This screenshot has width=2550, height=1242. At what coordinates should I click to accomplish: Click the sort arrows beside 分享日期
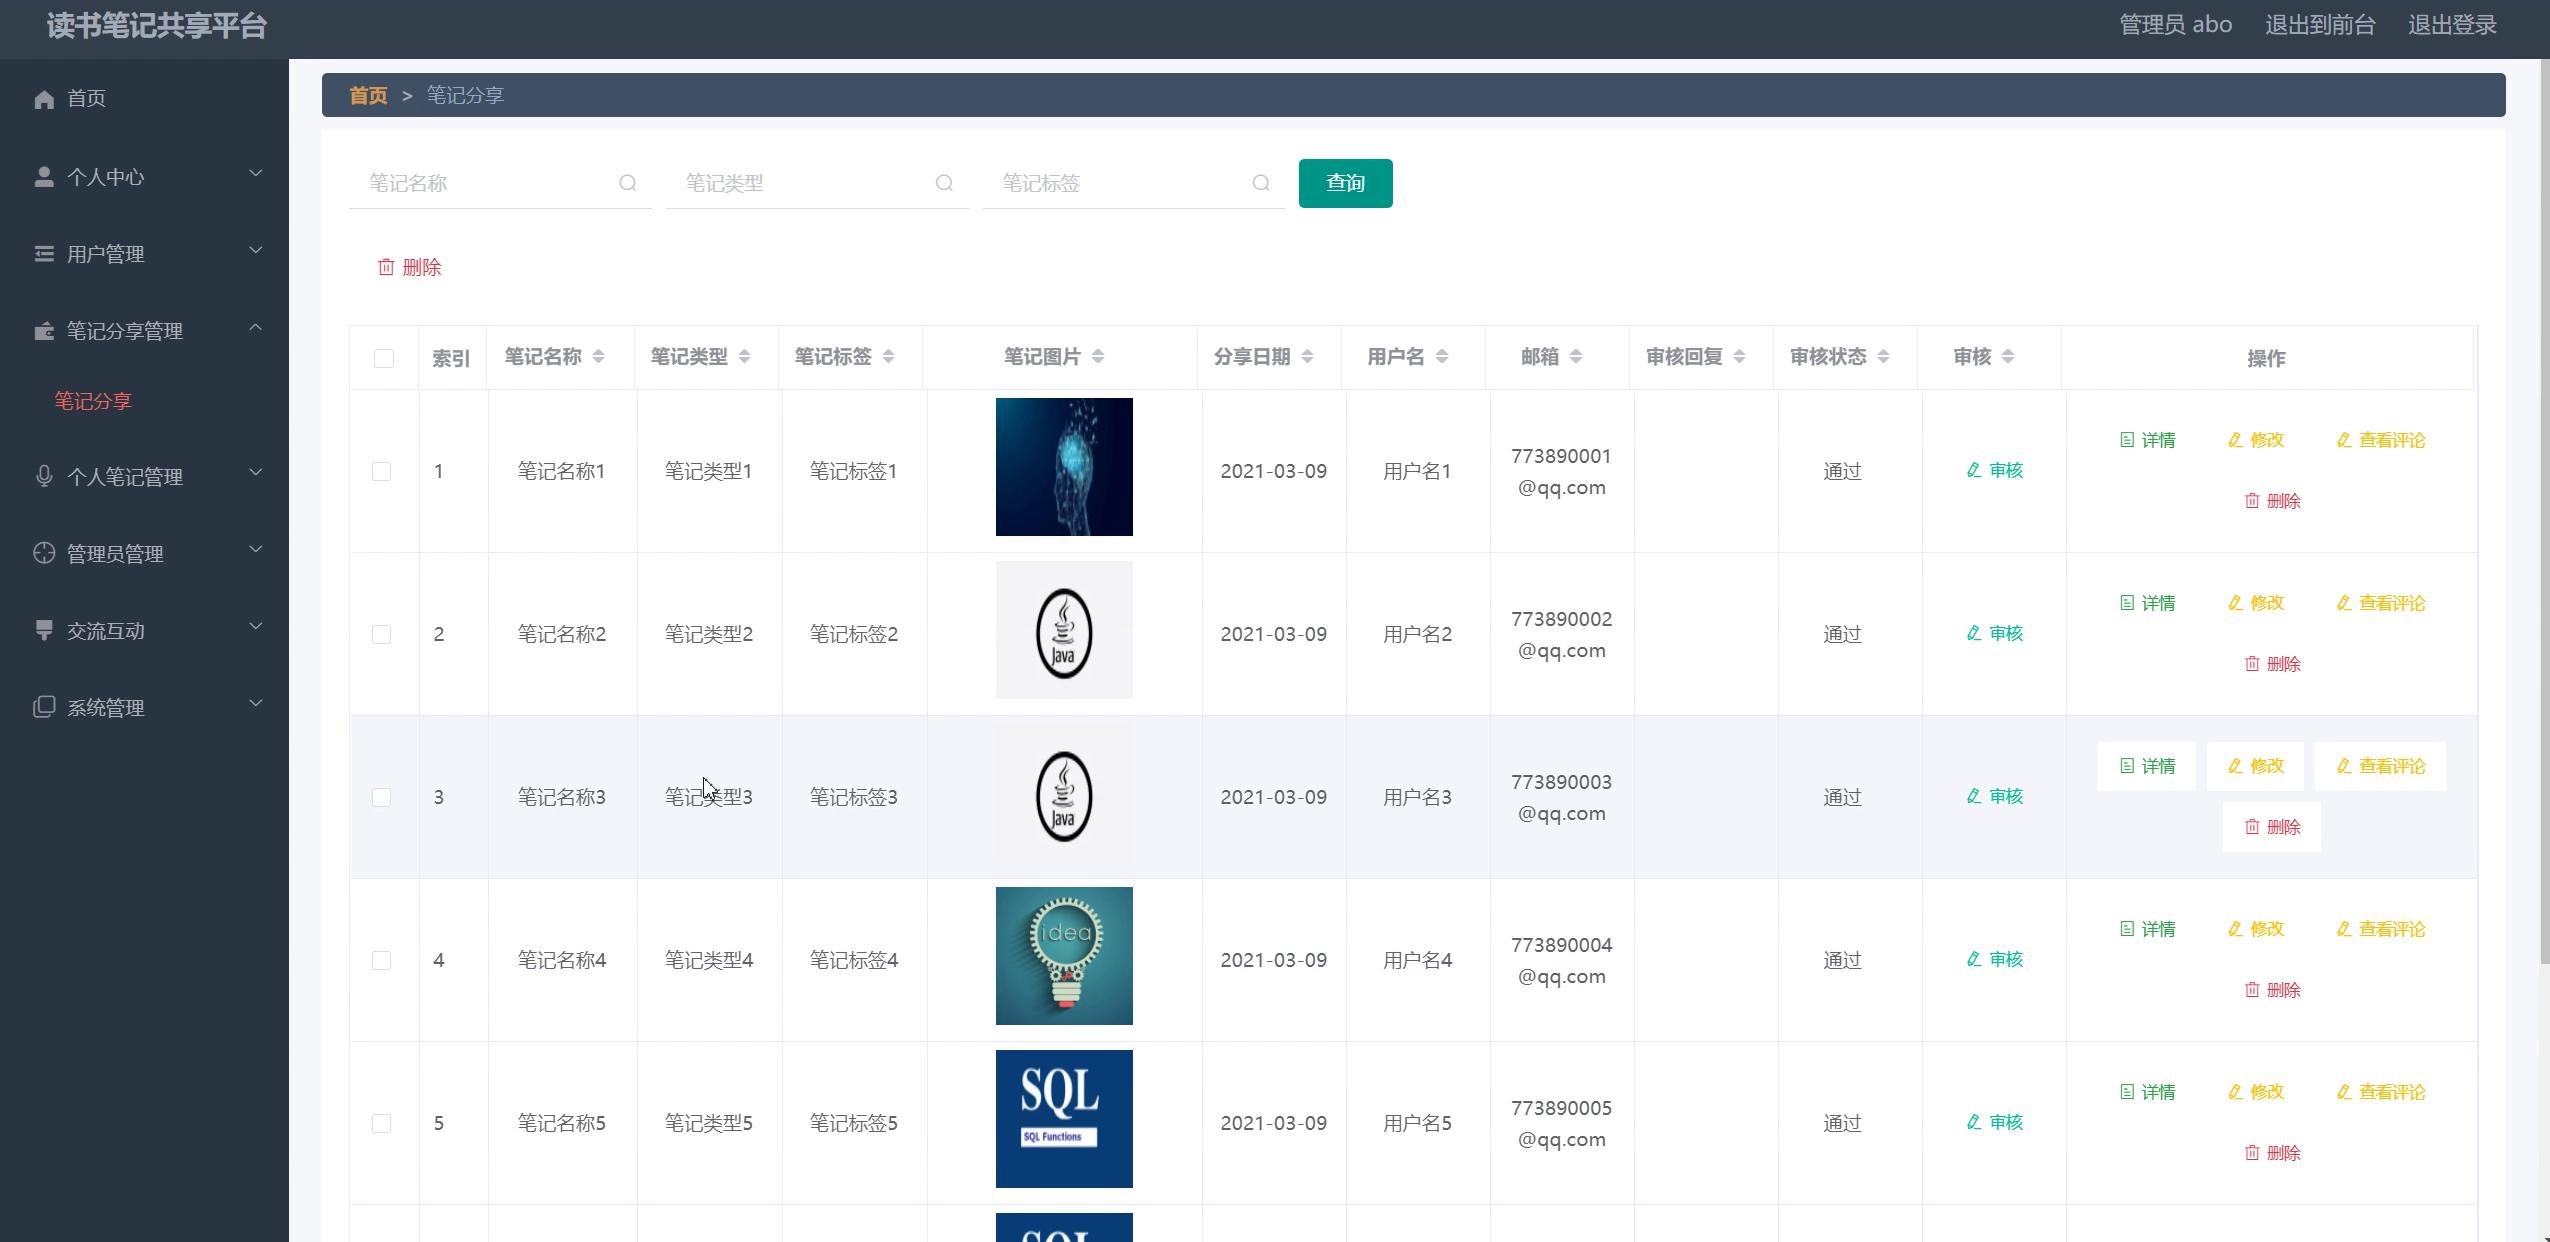(1307, 357)
